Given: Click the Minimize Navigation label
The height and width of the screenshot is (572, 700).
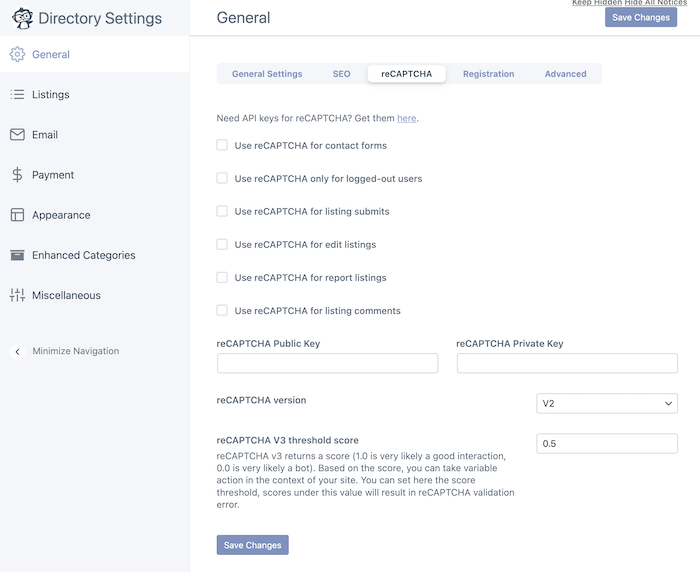Looking at the screenshot, I should tap(76, 351).
